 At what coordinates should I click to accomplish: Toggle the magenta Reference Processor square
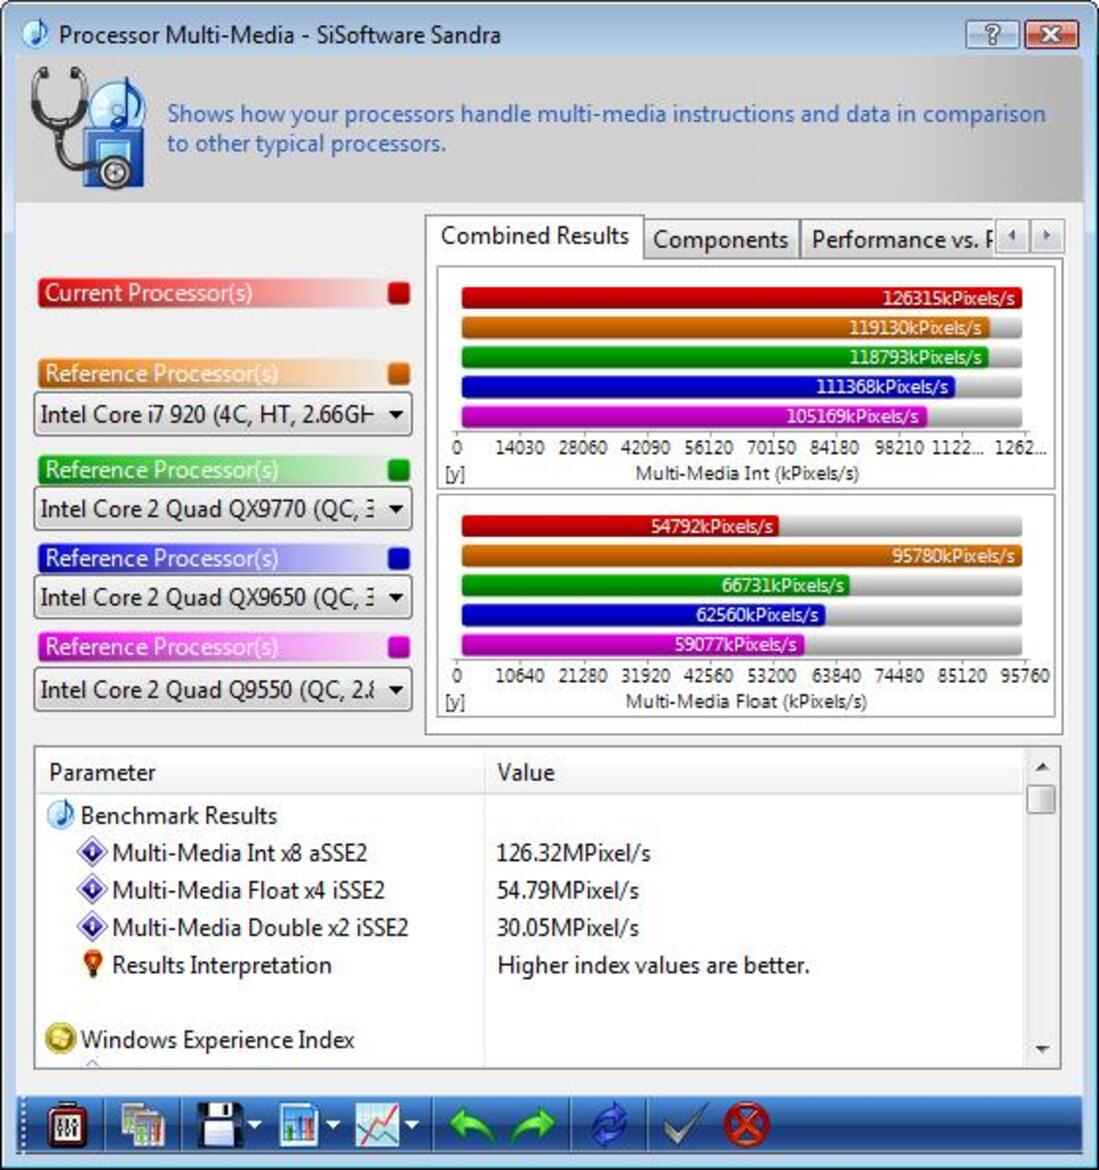[399, 647]
